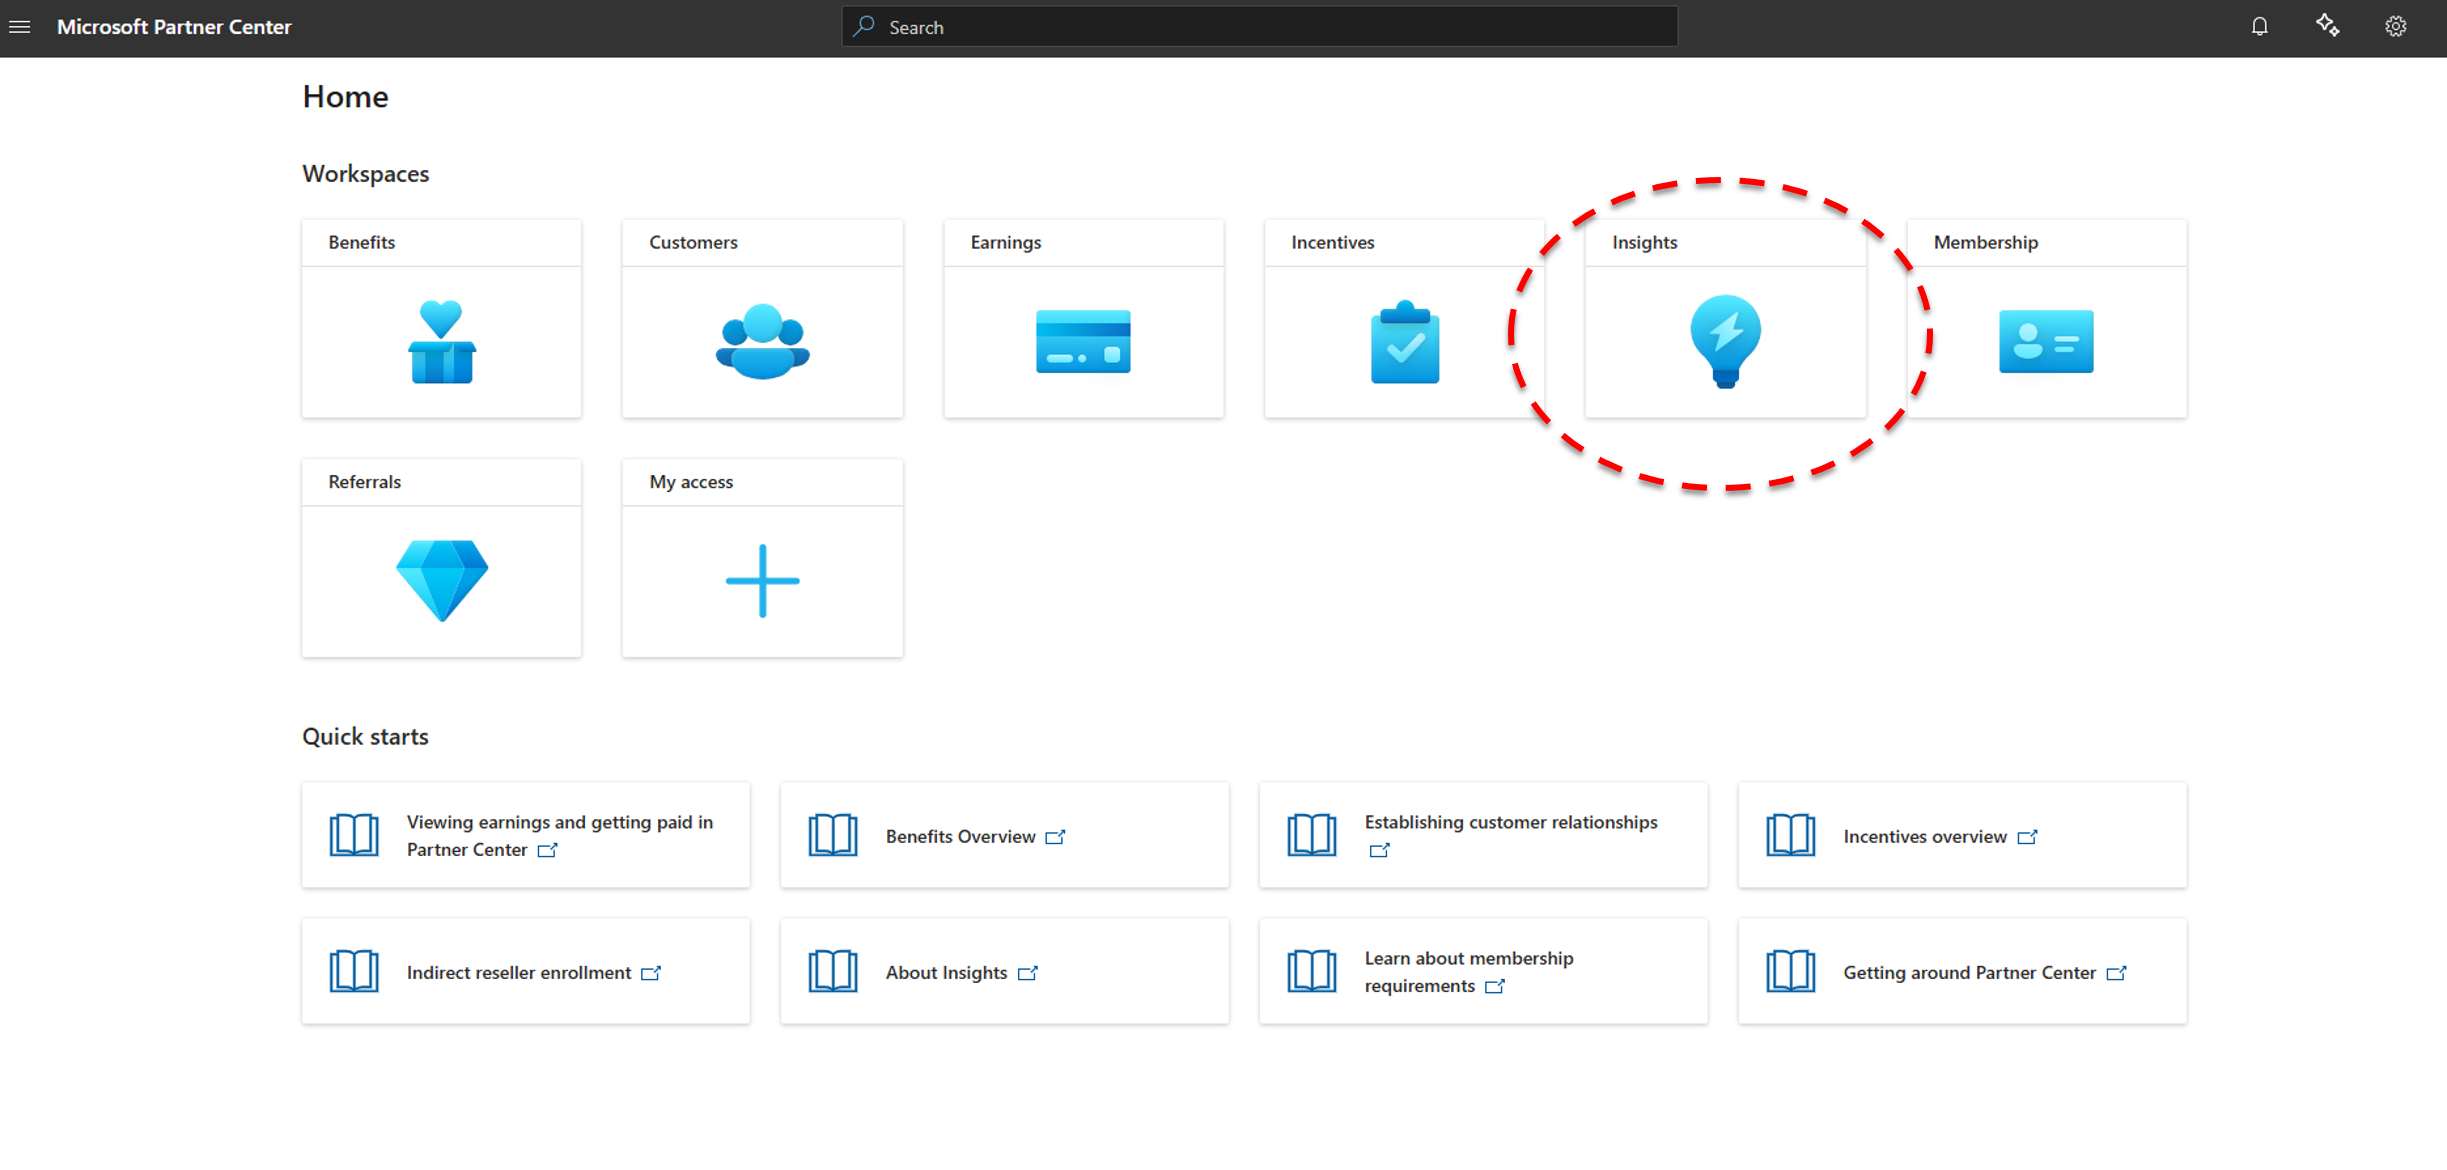
Task: Click the search magnifier icon
Action: click(865, 27)
